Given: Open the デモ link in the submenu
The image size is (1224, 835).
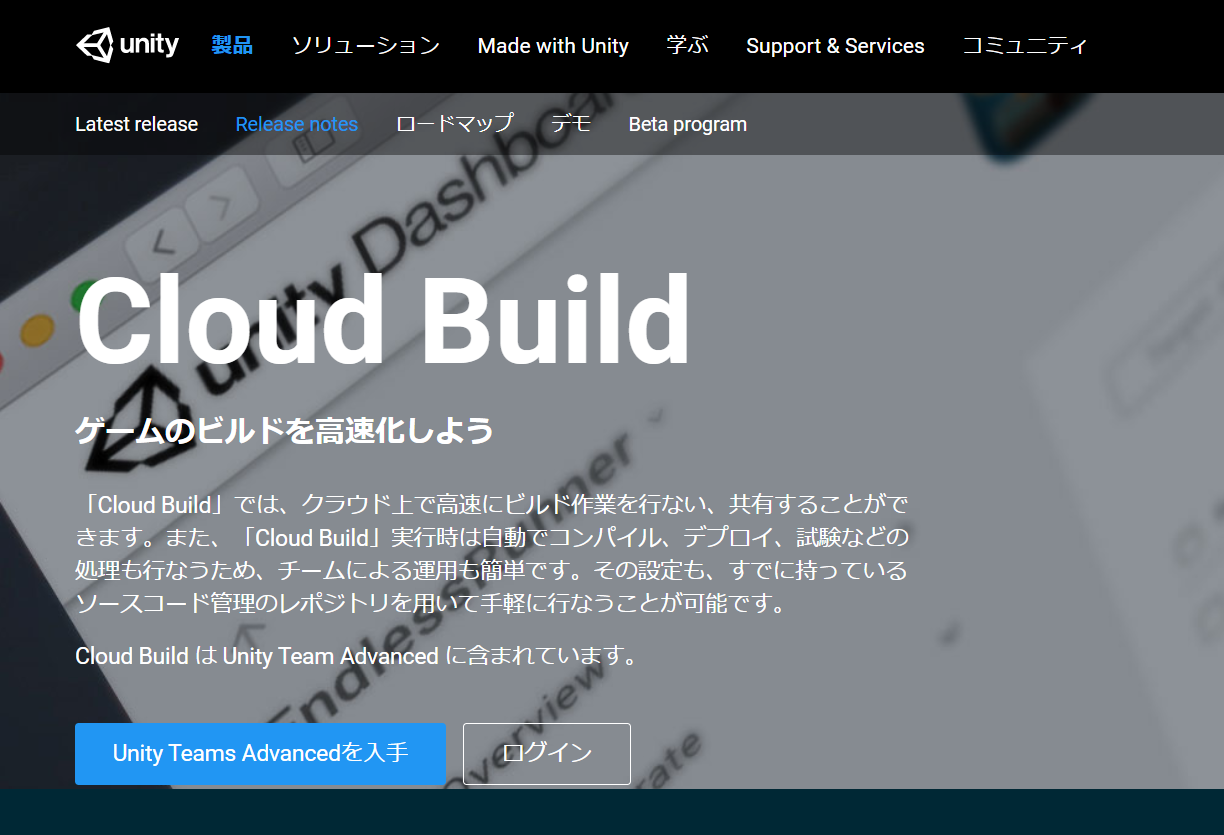Looking at the screenshot, I should pyautogui.click(x=571, y=124).
